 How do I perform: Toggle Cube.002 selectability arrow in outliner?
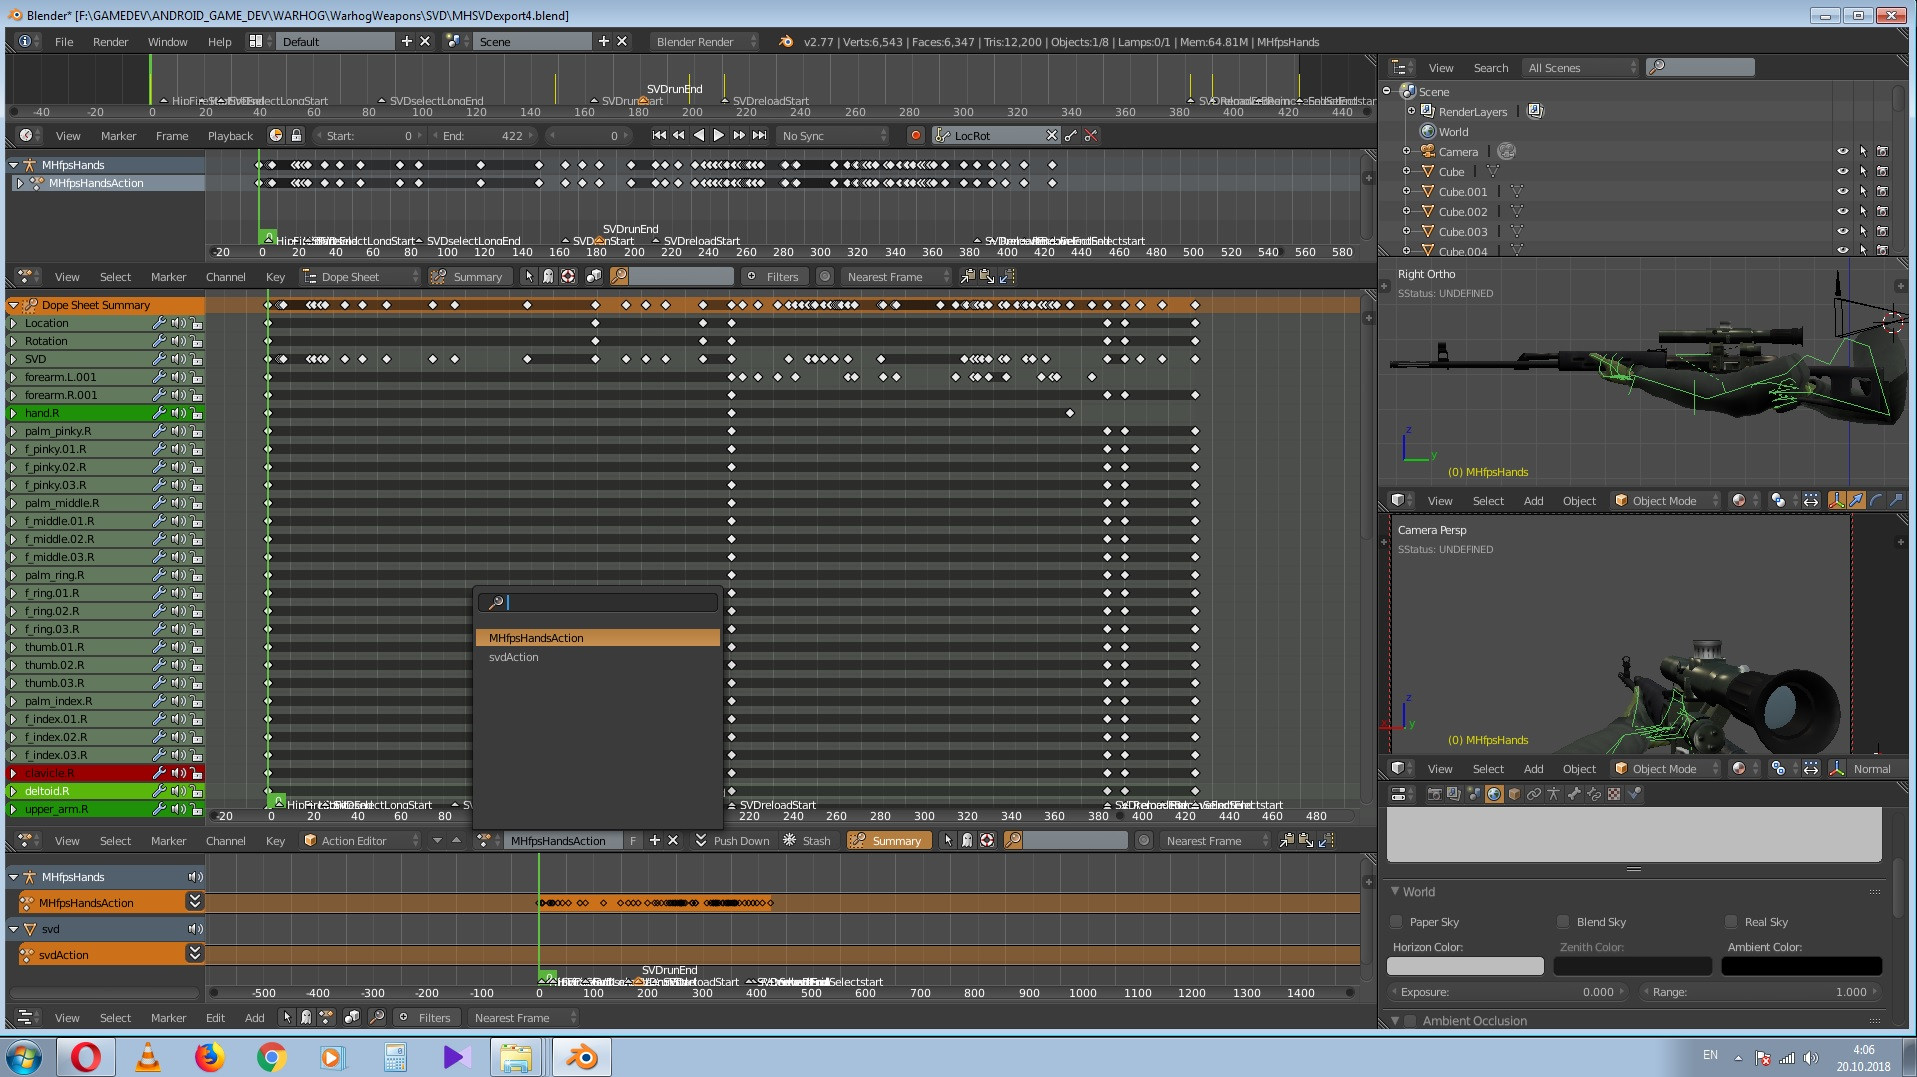1863,211
